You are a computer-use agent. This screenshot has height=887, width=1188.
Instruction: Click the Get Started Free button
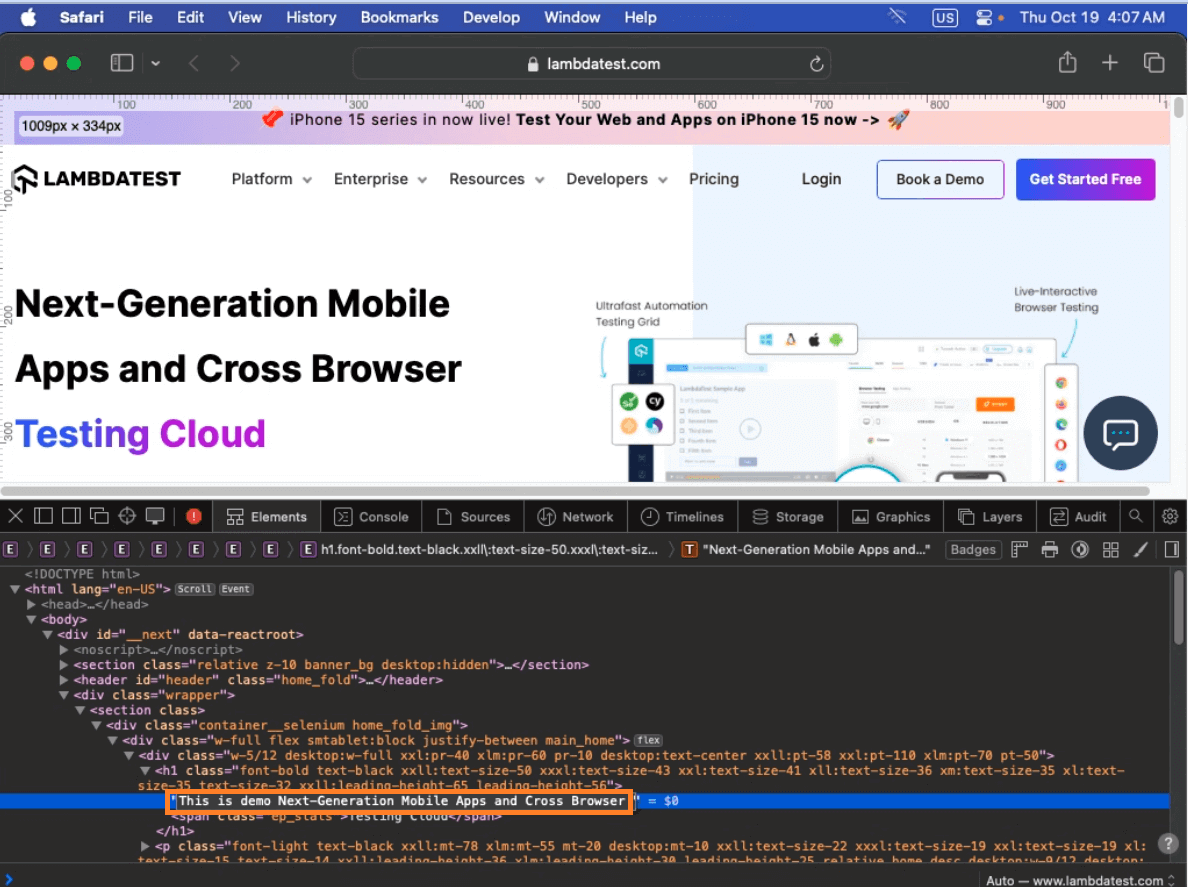click(x=1085, y=179)
